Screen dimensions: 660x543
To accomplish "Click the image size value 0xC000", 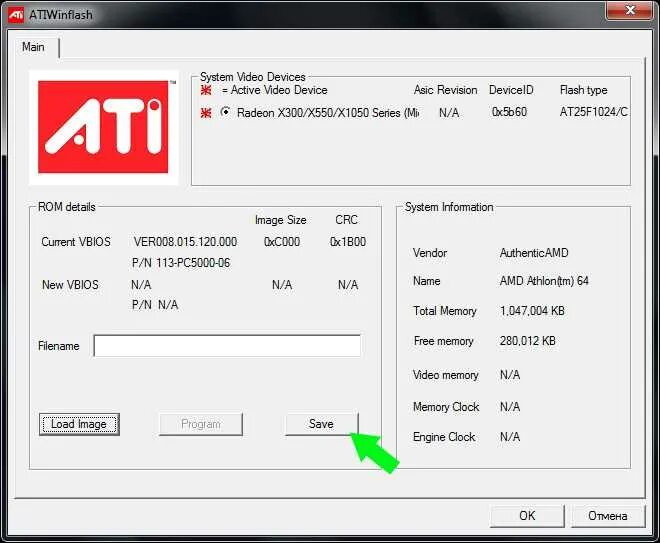I will pyautogui.click(x=282, y=242).
